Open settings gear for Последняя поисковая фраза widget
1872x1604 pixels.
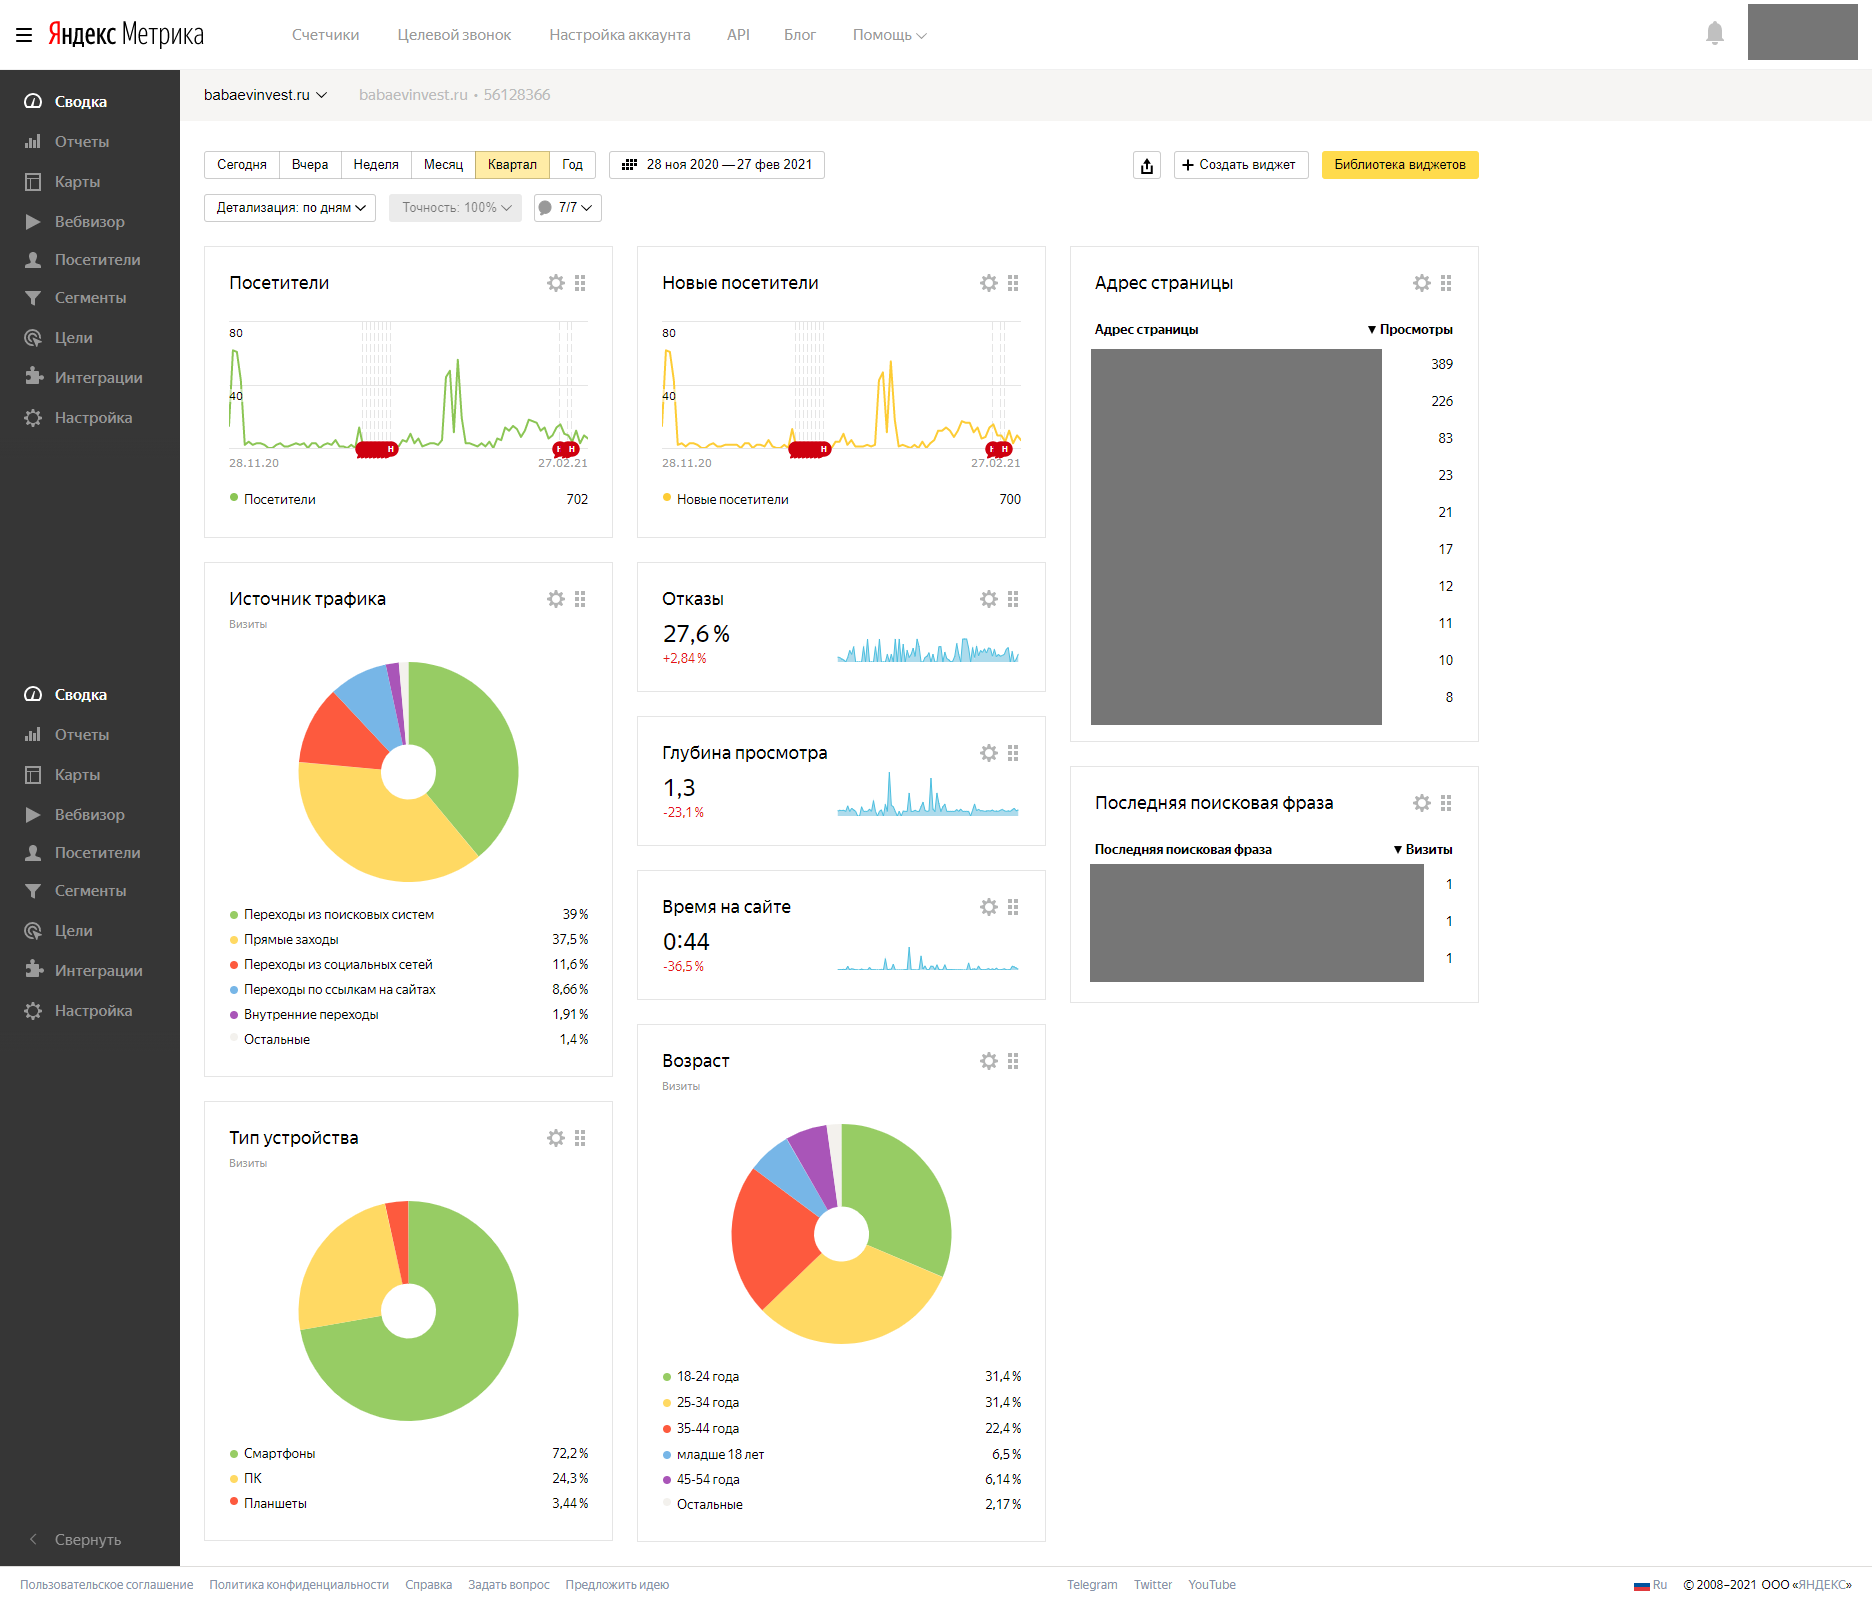click(x=1422, y=803)
